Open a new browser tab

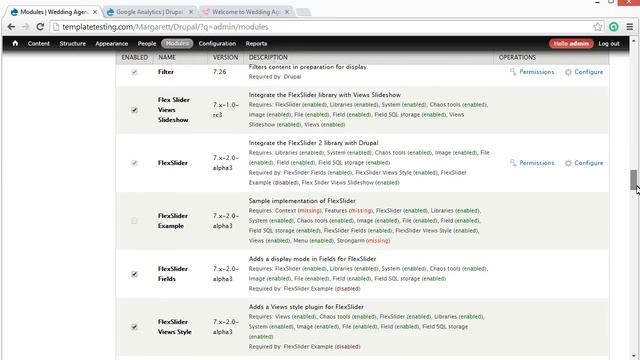(303, 12)
